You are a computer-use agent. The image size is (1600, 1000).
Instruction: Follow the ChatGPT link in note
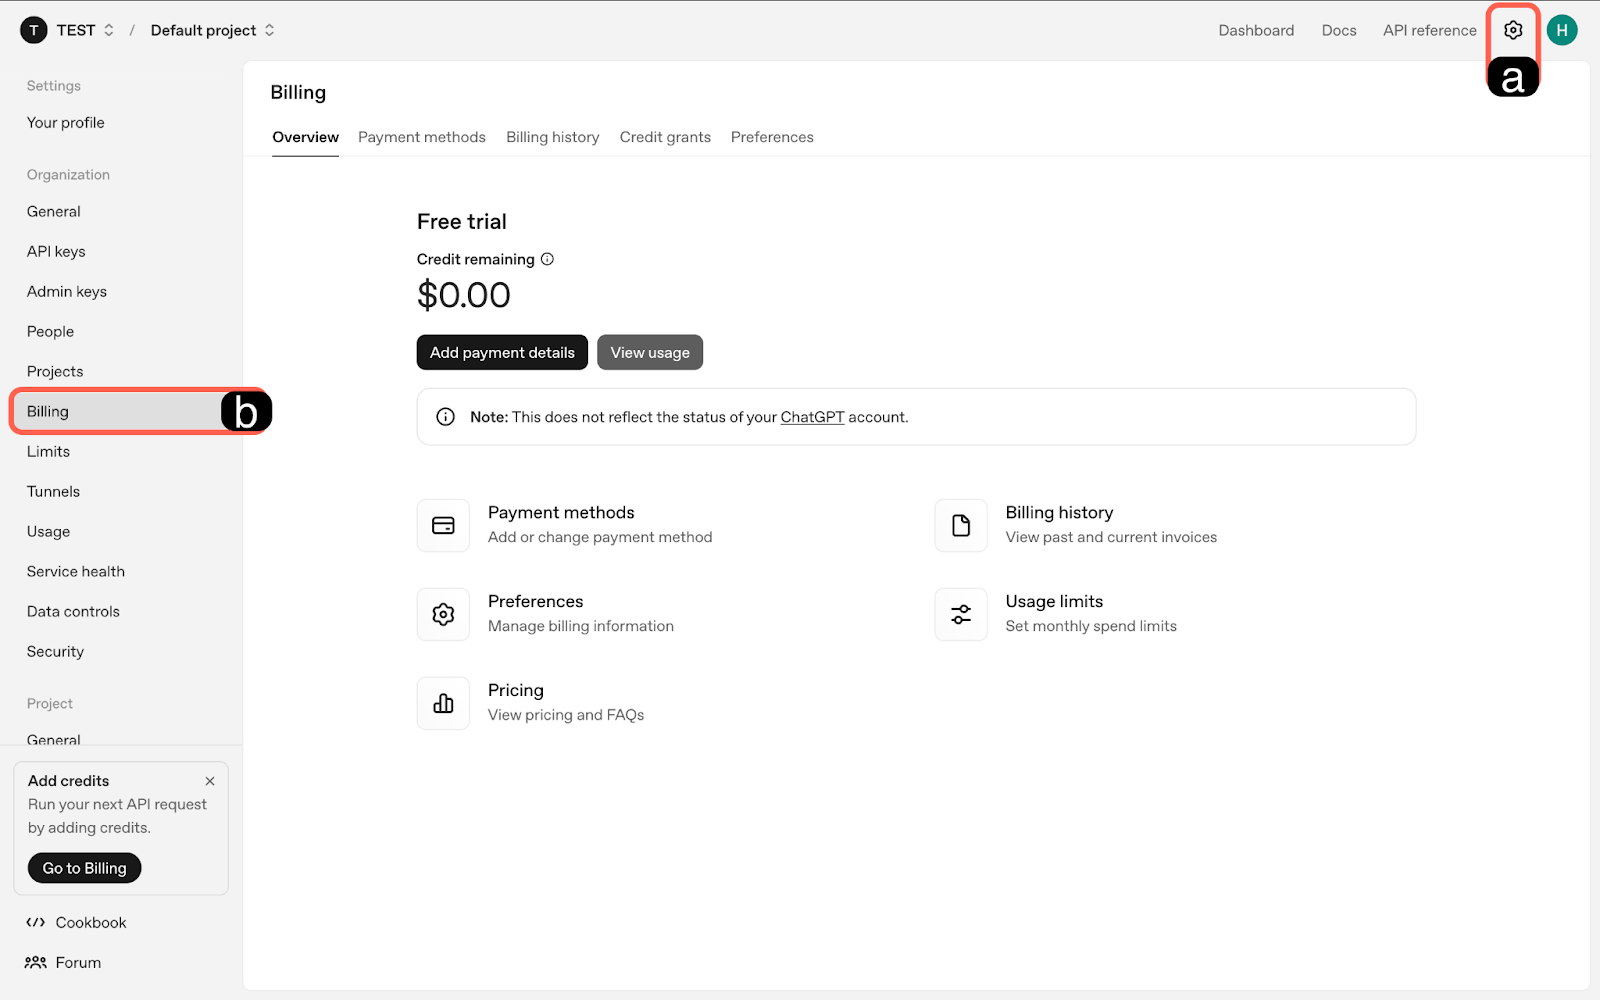(x=812, y=417)
